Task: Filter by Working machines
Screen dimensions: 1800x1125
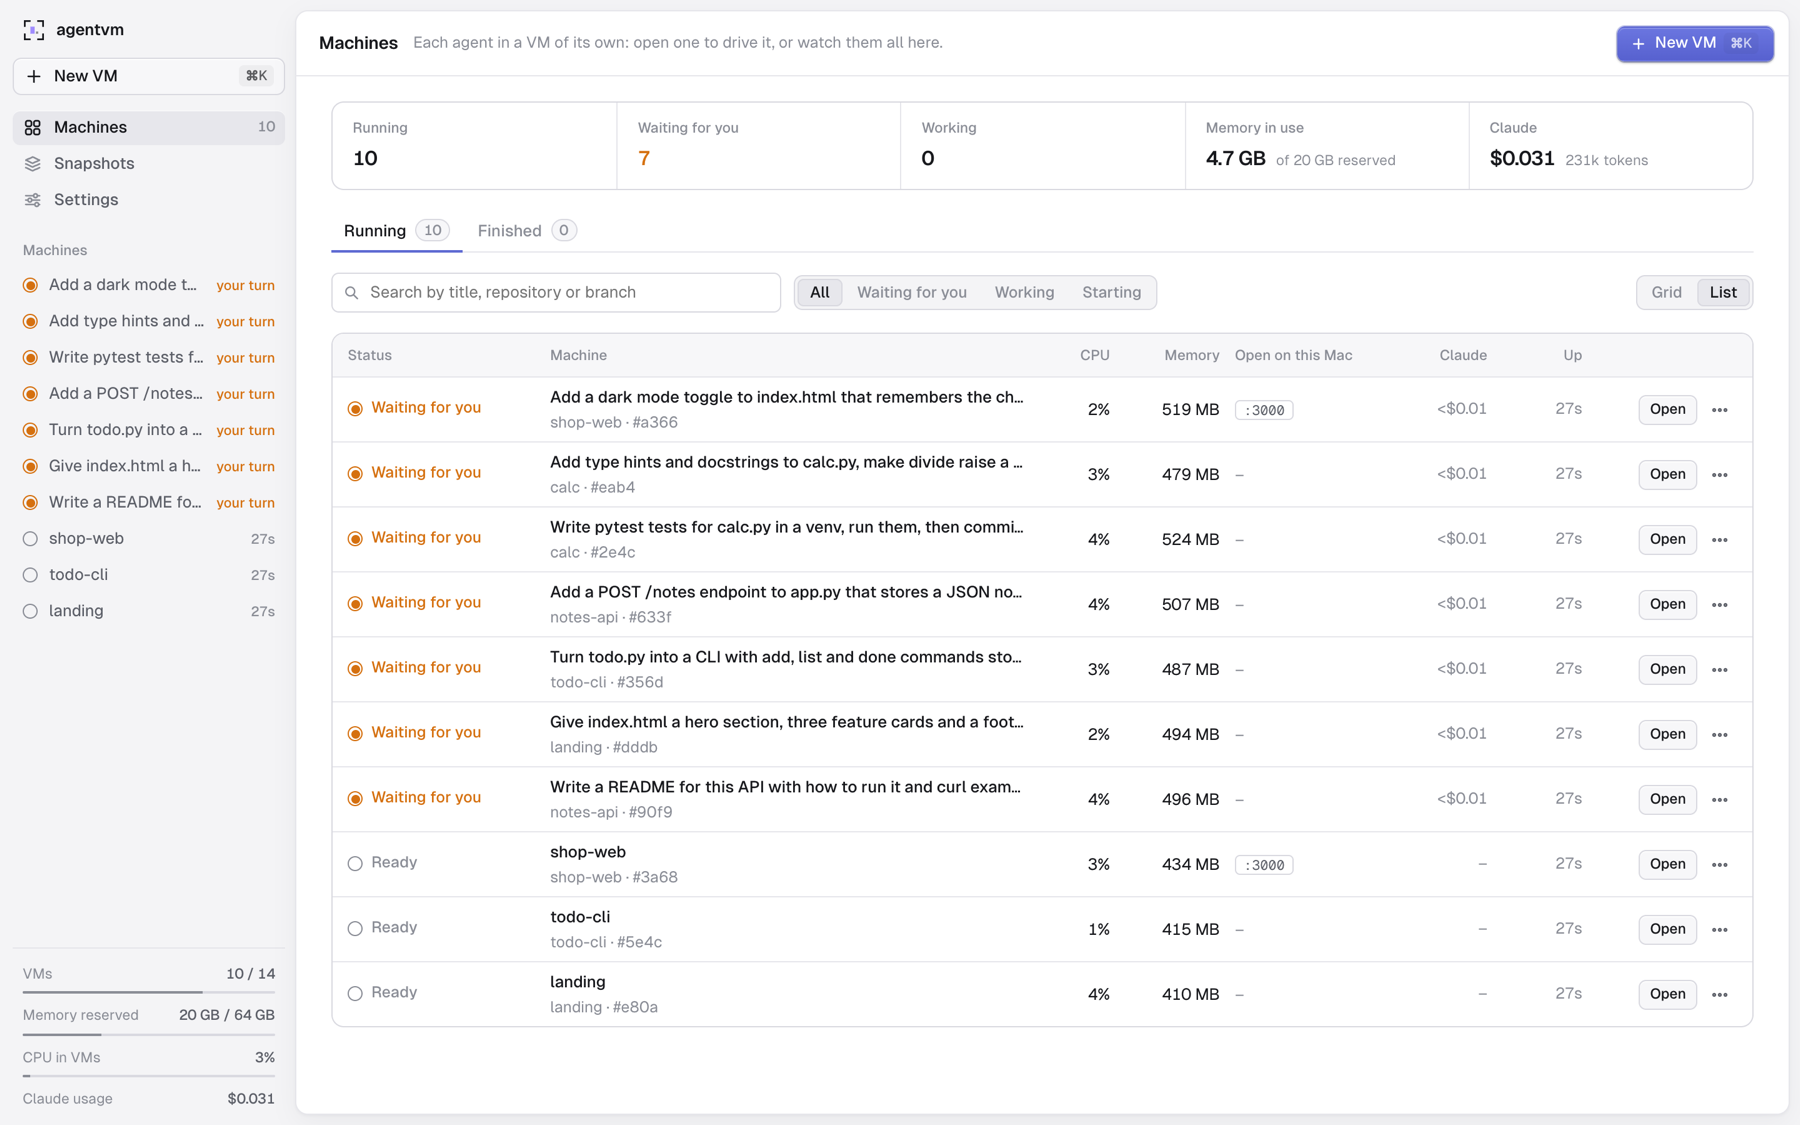Action: point(1024,292)
